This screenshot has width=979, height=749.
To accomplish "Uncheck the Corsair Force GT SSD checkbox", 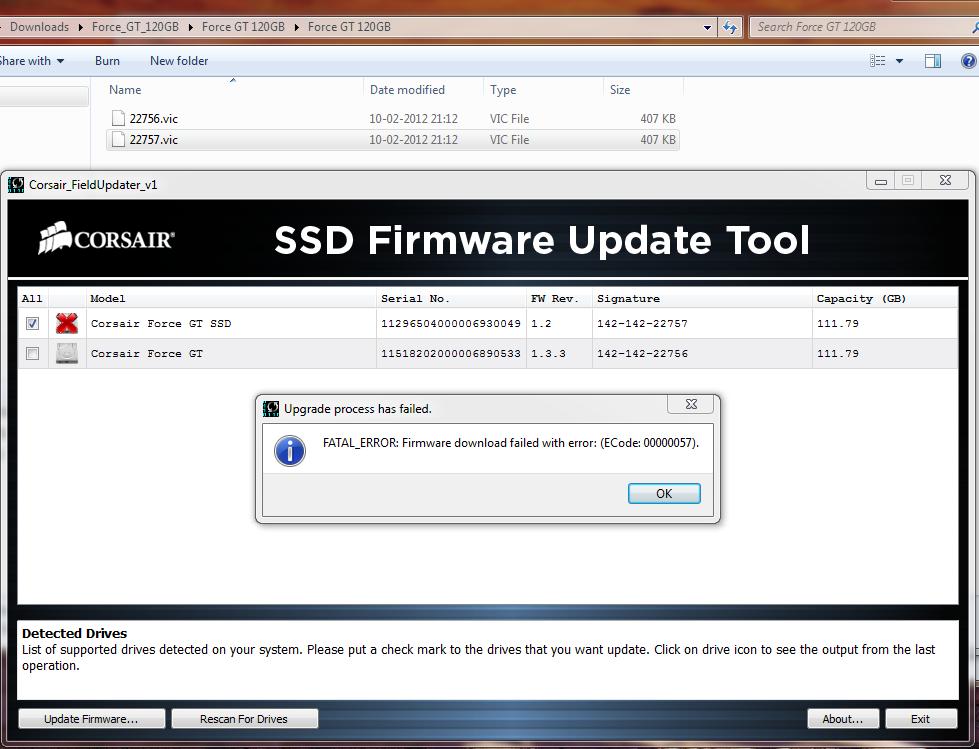I will tap(32, 323).
